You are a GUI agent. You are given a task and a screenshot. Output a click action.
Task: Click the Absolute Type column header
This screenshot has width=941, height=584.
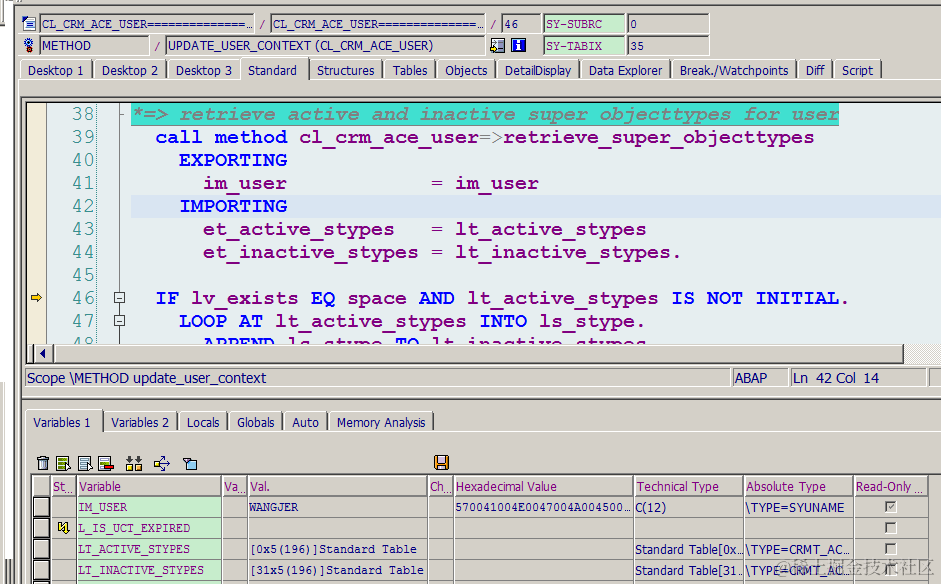[x=798, y=486]
